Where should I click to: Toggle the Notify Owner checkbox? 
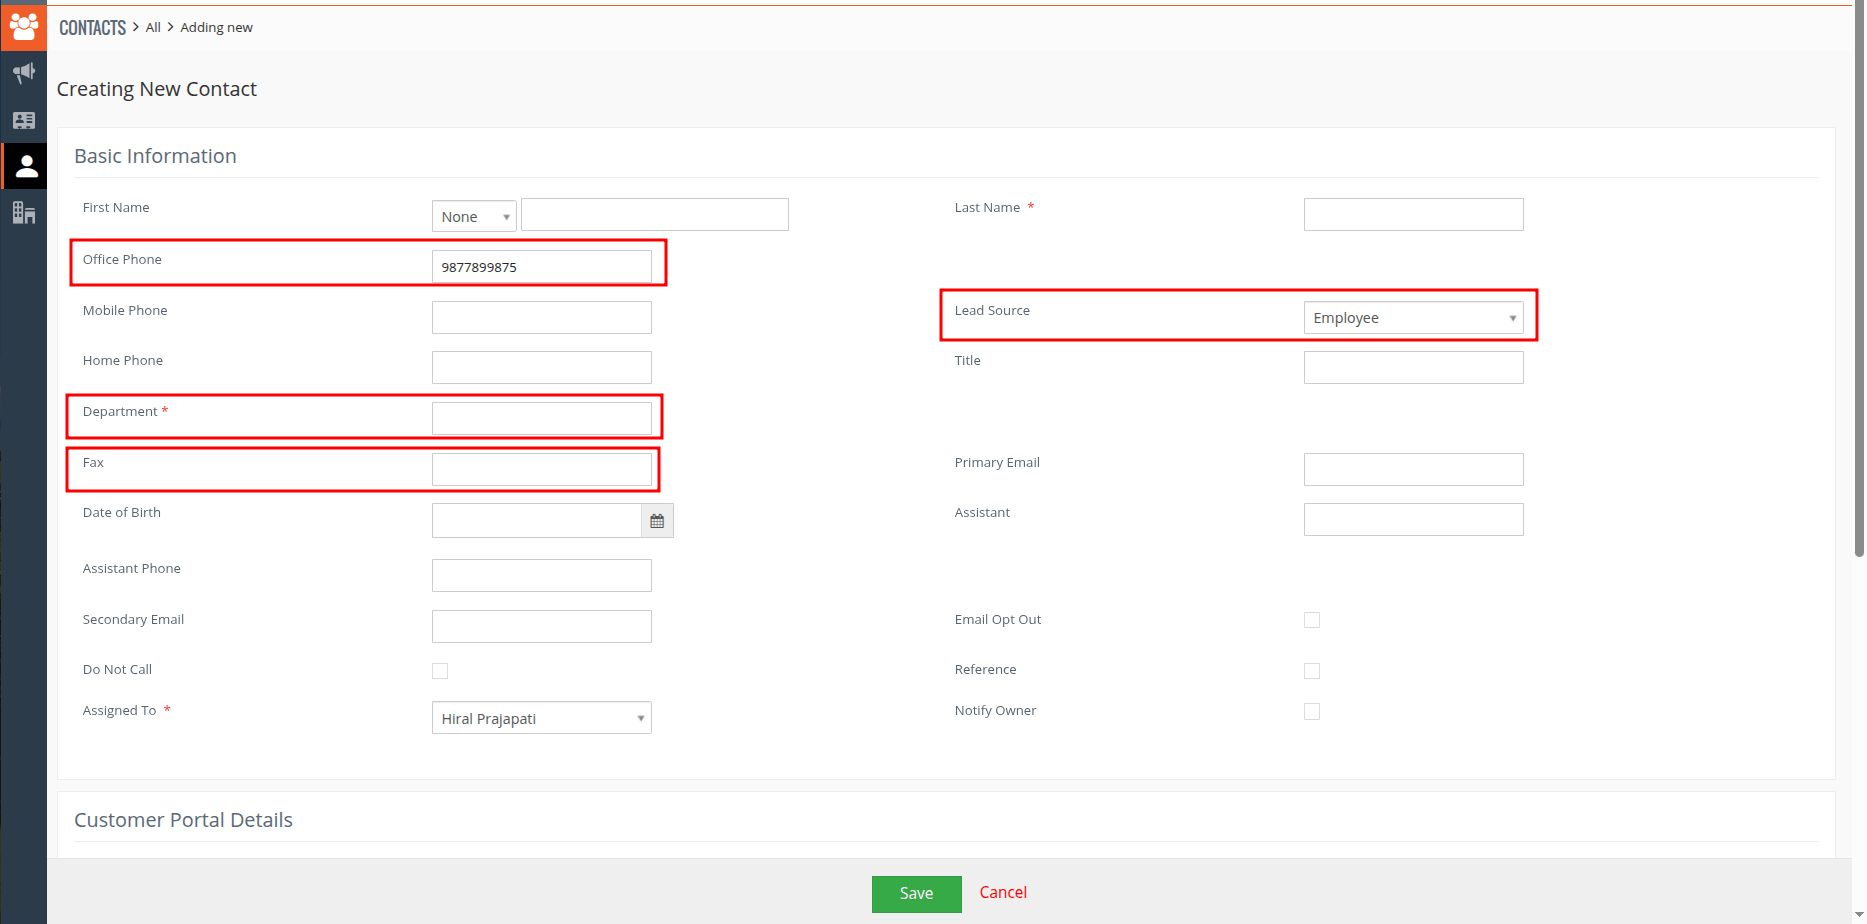1312,711
